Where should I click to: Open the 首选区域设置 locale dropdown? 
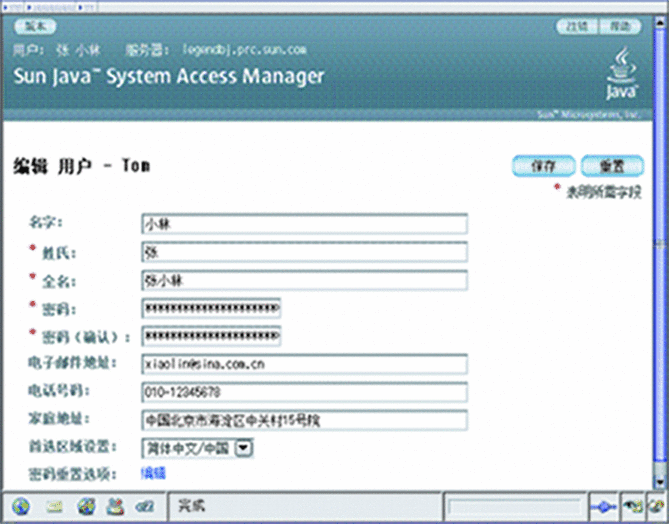pyautogui.click(x=197, y=448)
